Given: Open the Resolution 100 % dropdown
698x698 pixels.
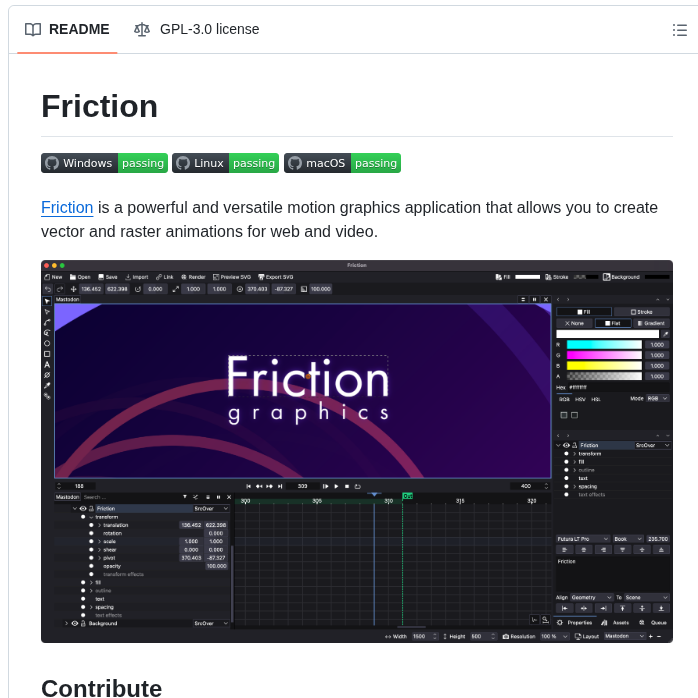Looking at the screenshot, I should [x=554, y=637].
